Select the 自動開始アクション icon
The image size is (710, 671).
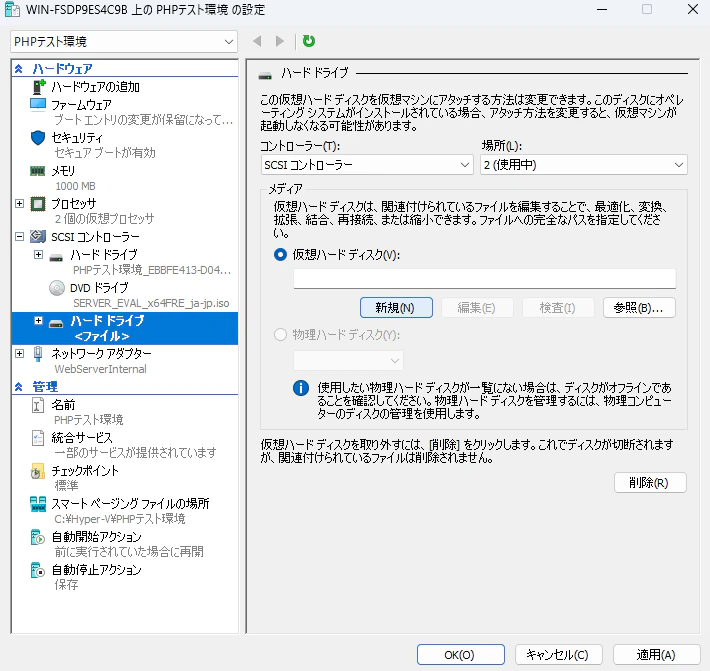tap(38, 537)
